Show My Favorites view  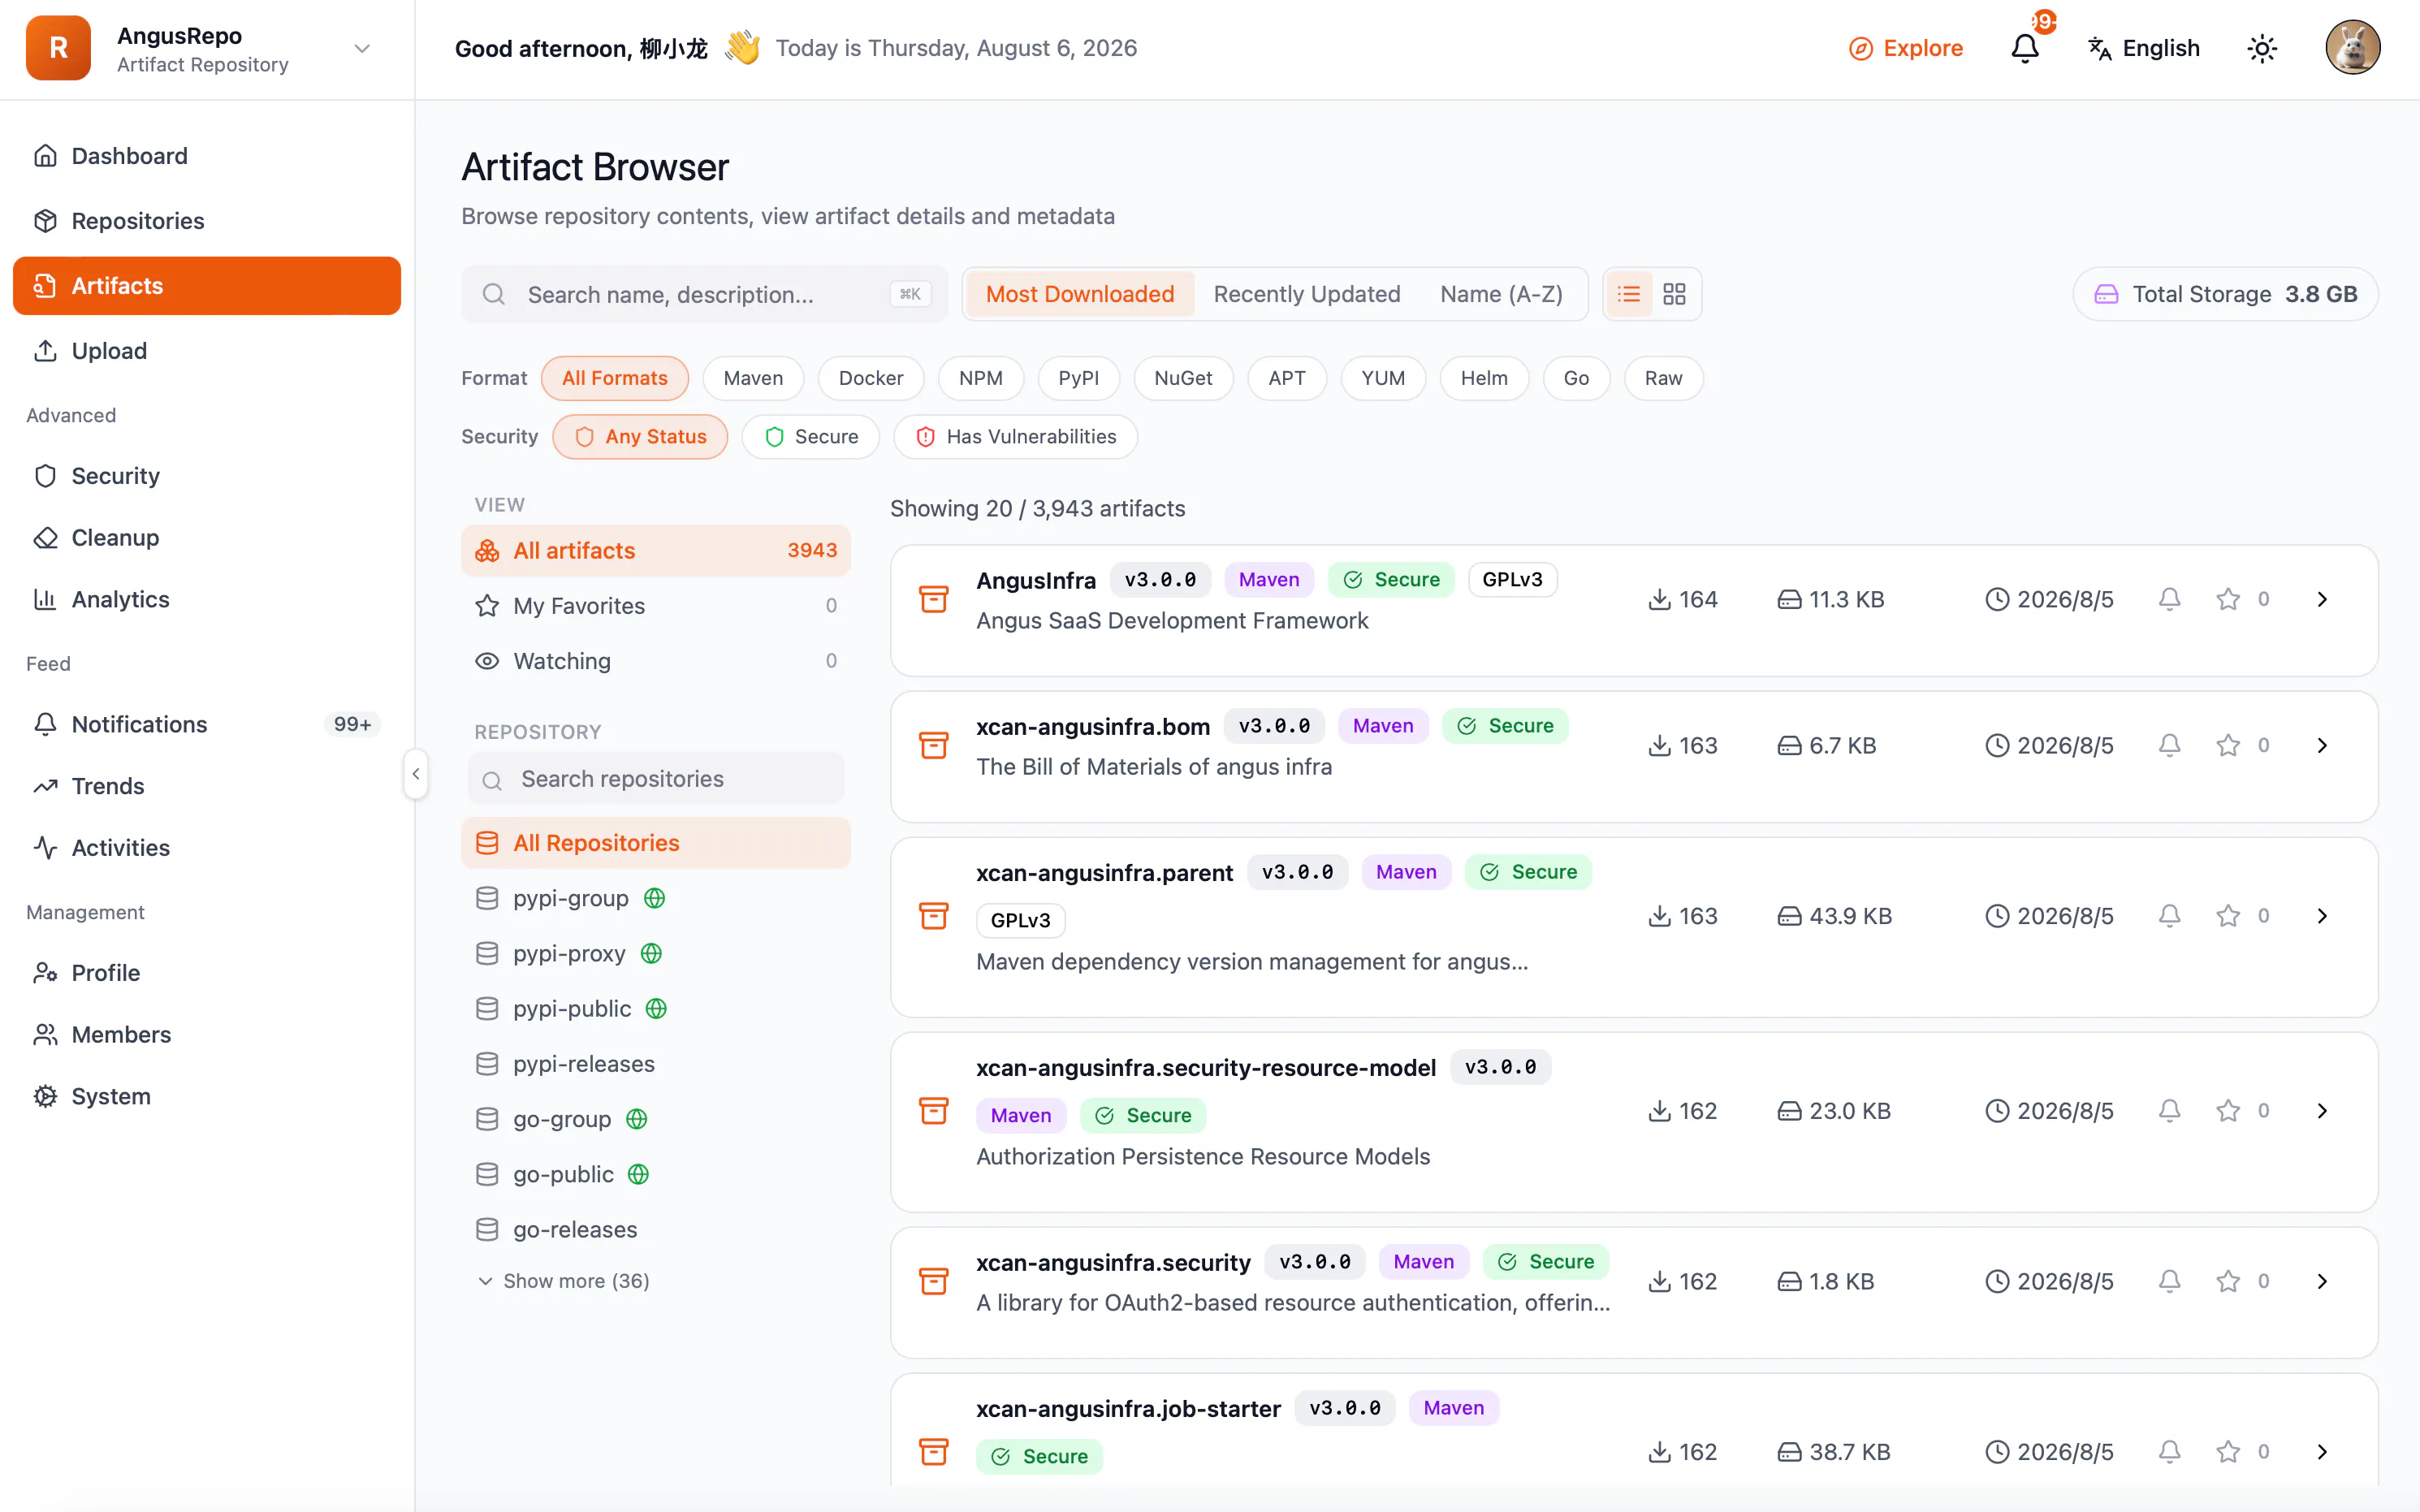click(x=655, y=605)
